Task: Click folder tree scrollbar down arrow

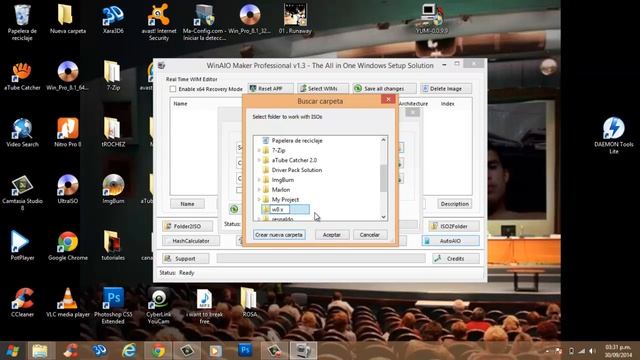Action: point(383,217)
